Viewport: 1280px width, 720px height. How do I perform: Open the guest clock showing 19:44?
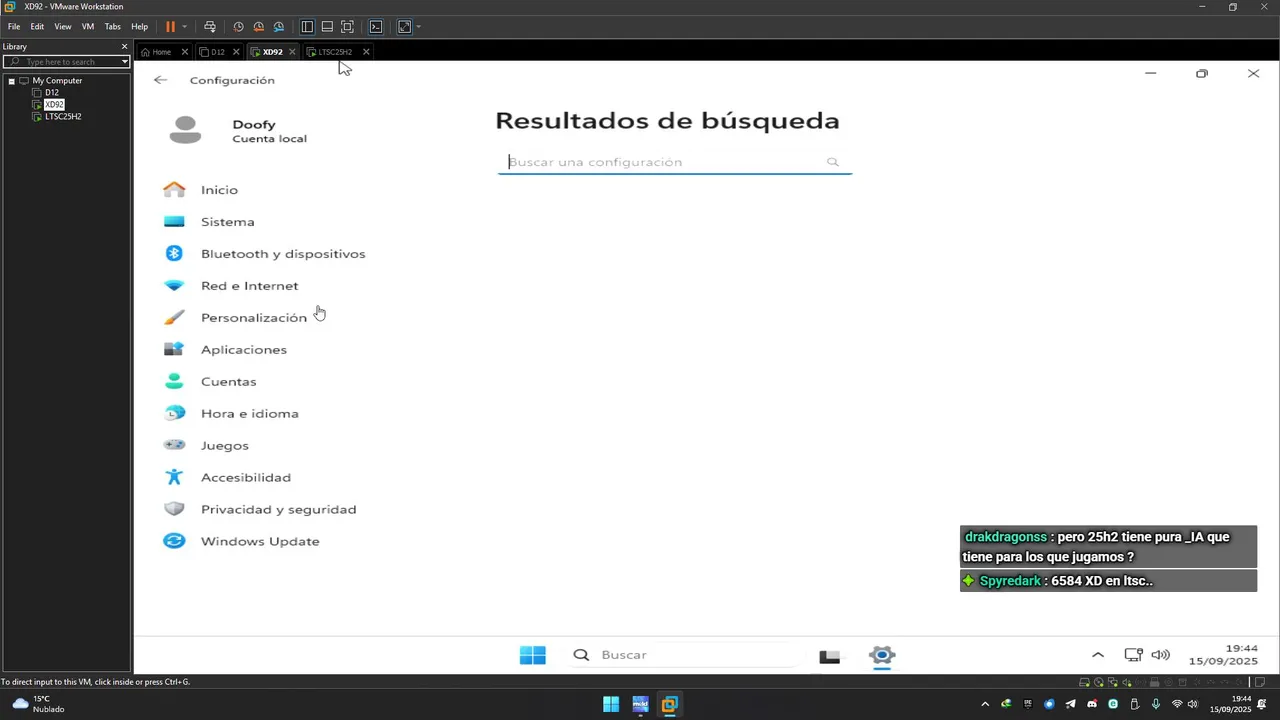[1223, 655]
